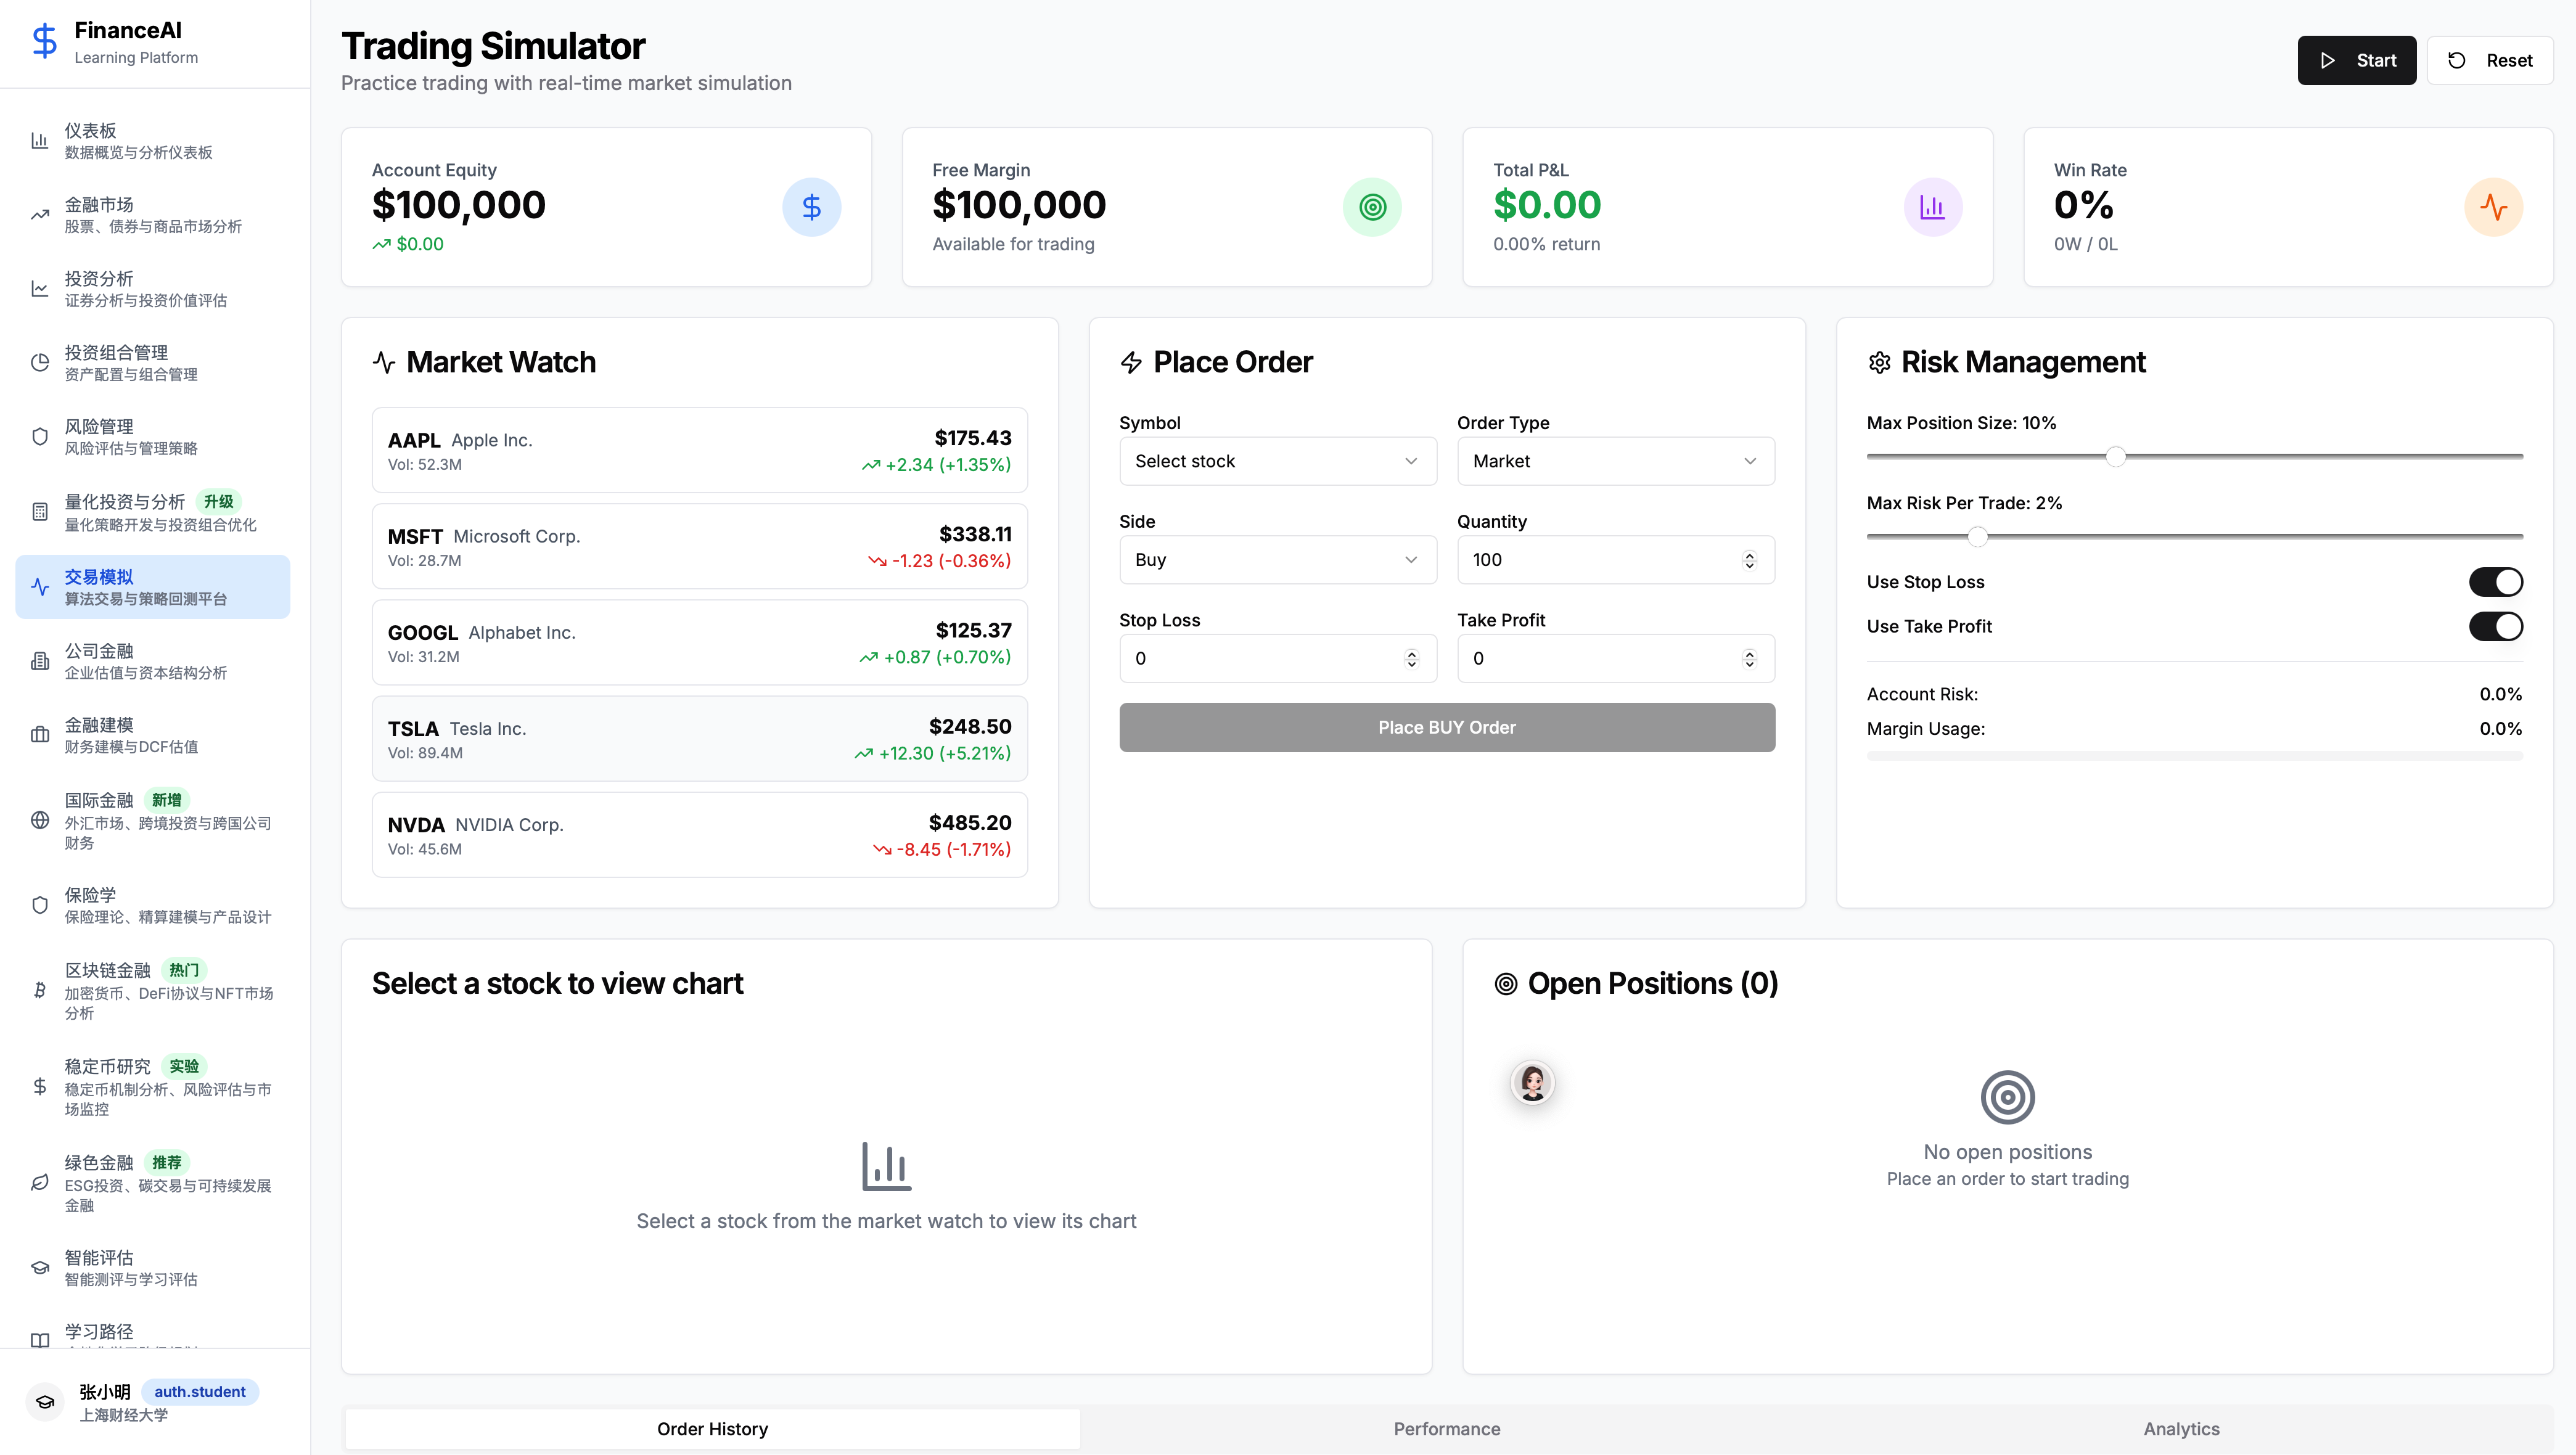The image size is (2576, 1455).
Task: Switch to the Performance tab
Action: point(1446,1429)
